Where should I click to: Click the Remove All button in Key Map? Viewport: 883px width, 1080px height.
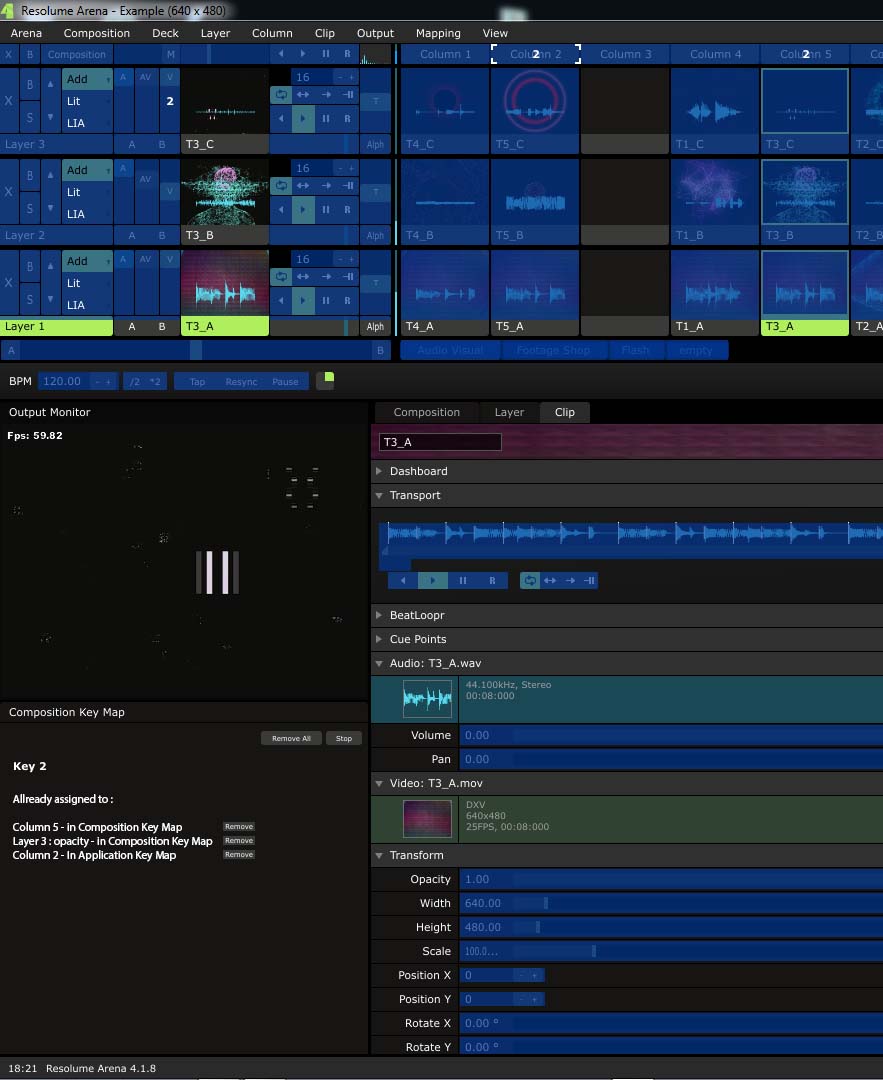click(291, 738)
